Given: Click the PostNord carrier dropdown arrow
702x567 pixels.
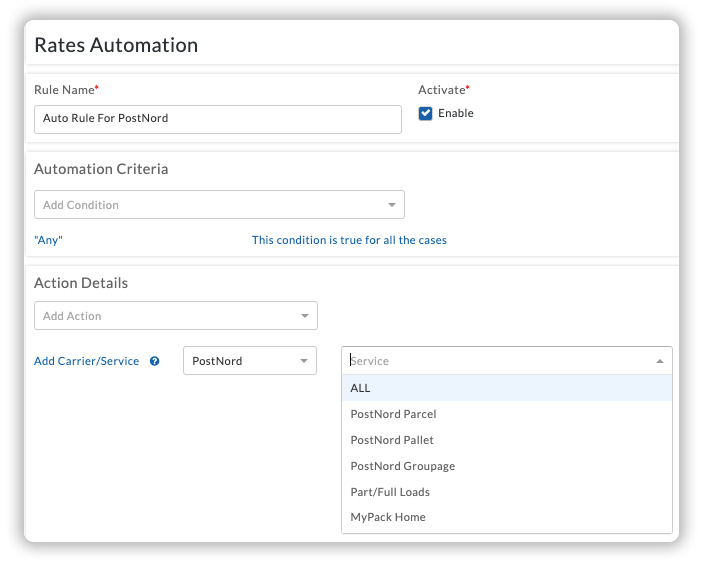Looking at the screenshot, I should click(304, 361).
